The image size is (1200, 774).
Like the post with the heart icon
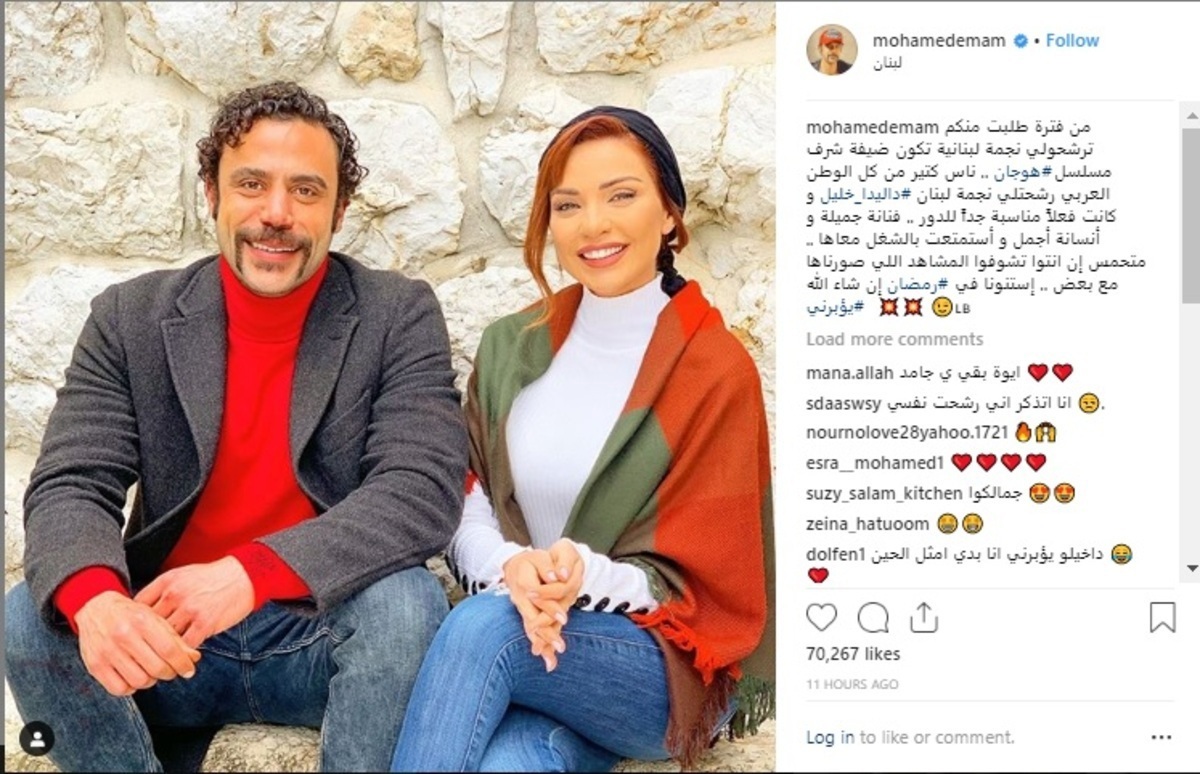point(821,618)
